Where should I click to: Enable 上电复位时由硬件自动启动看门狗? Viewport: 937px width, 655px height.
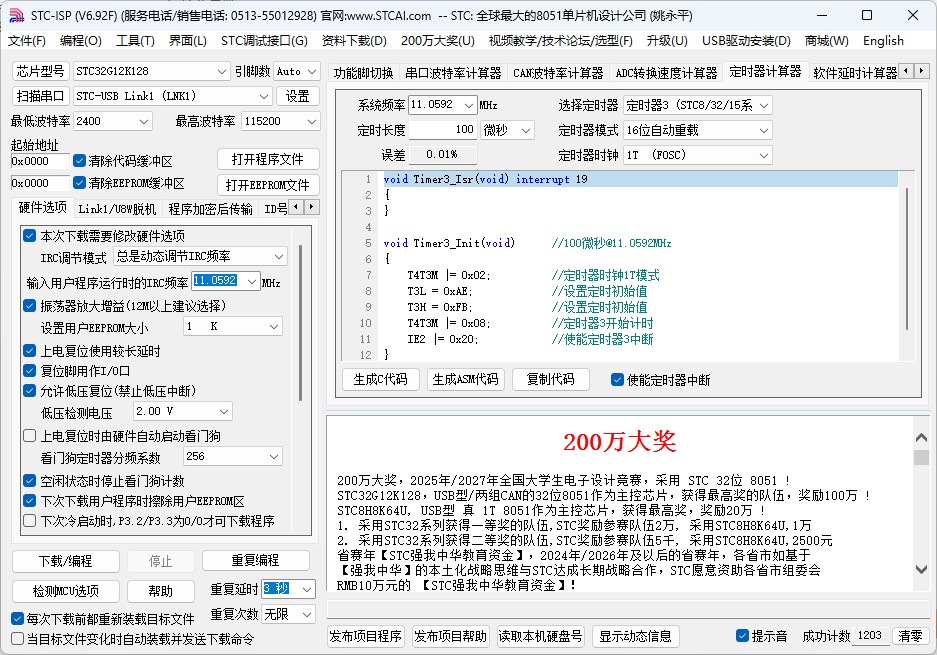[29, 436]
